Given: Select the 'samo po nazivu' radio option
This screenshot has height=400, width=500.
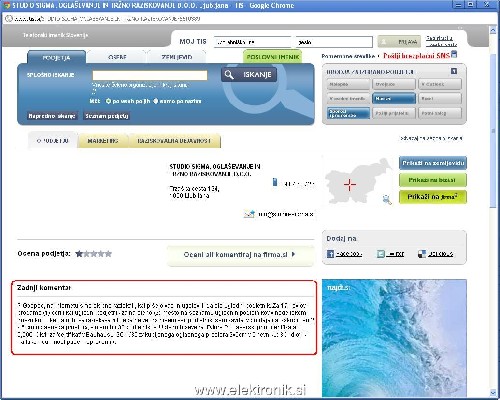Looking at the screenshot, I should [x=155, y=101].
